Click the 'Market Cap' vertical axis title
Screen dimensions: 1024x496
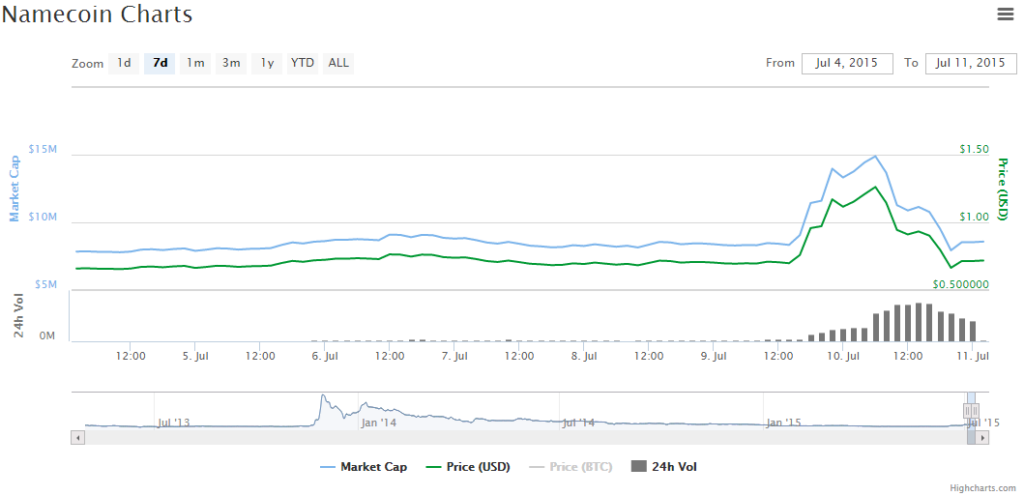[15, 189]
